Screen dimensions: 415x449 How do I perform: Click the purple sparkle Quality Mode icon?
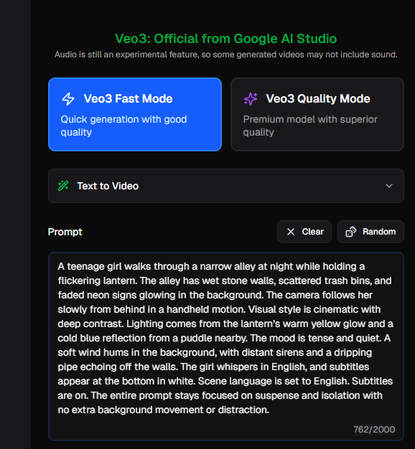251,99
